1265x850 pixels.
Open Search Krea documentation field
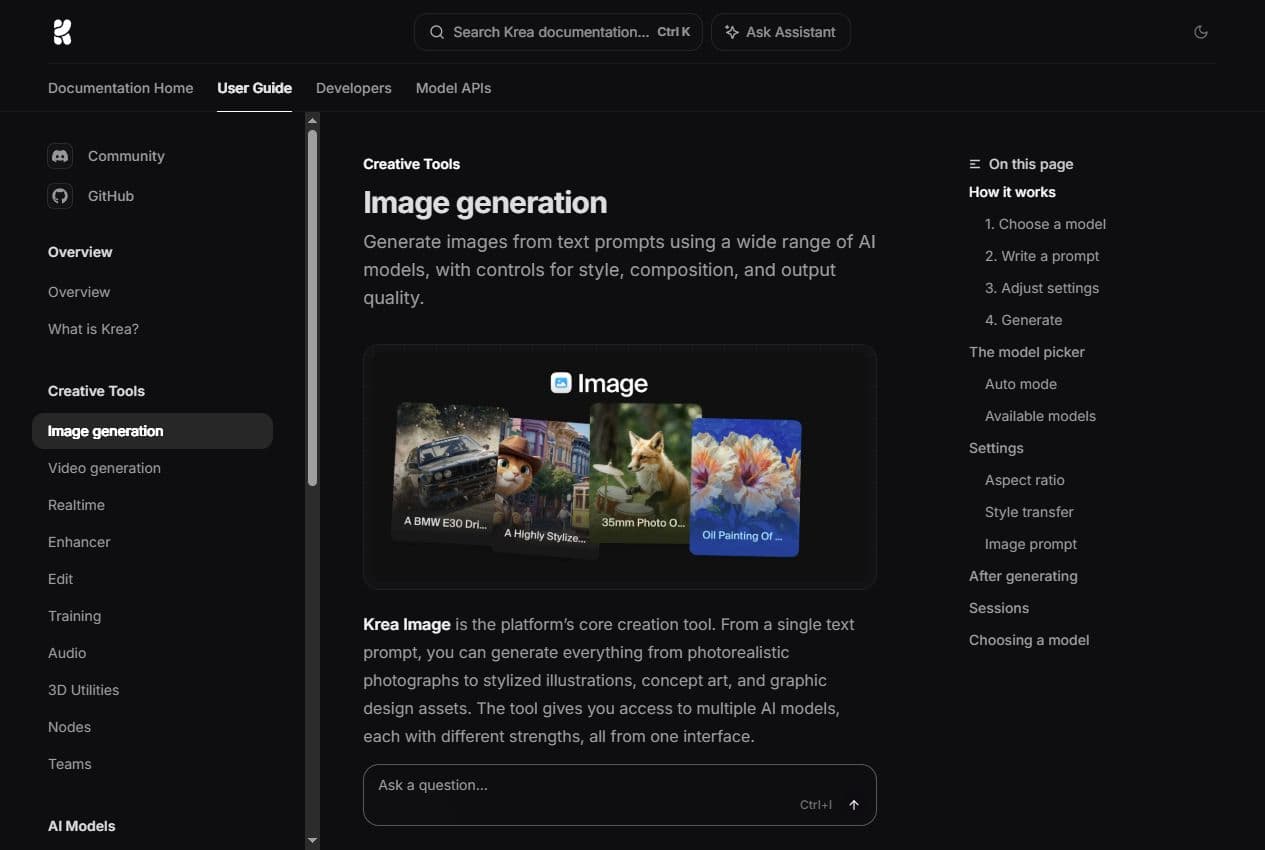[558, 32]
